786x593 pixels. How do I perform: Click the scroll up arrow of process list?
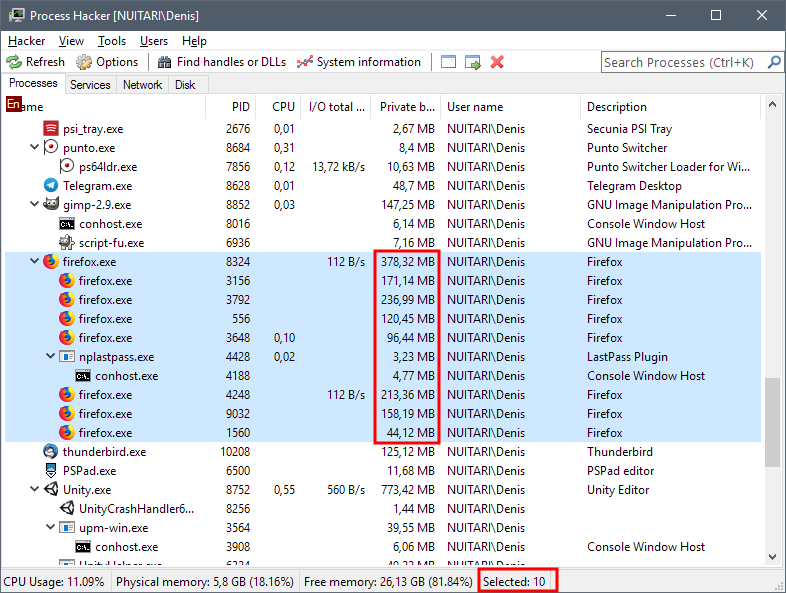pos(772,104)
